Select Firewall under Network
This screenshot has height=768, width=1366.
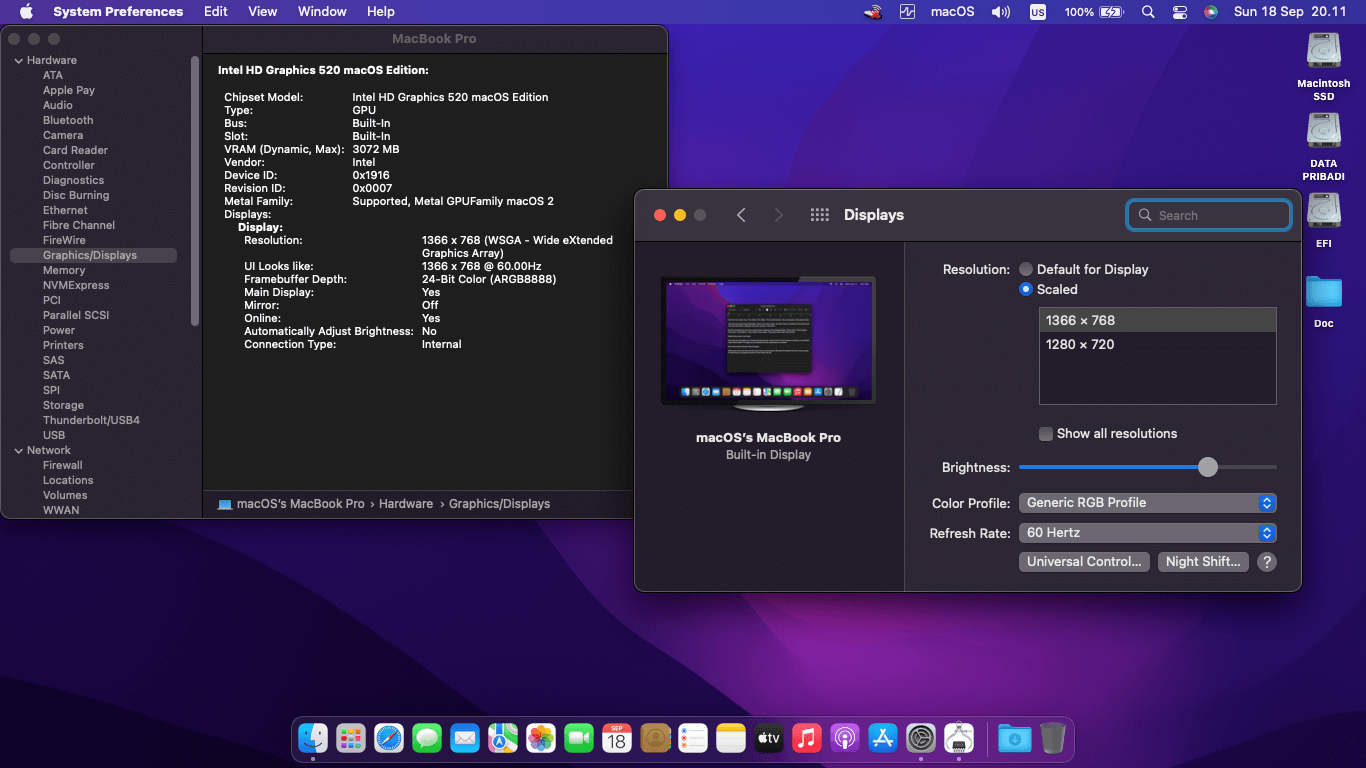click(x=62, y=465)
